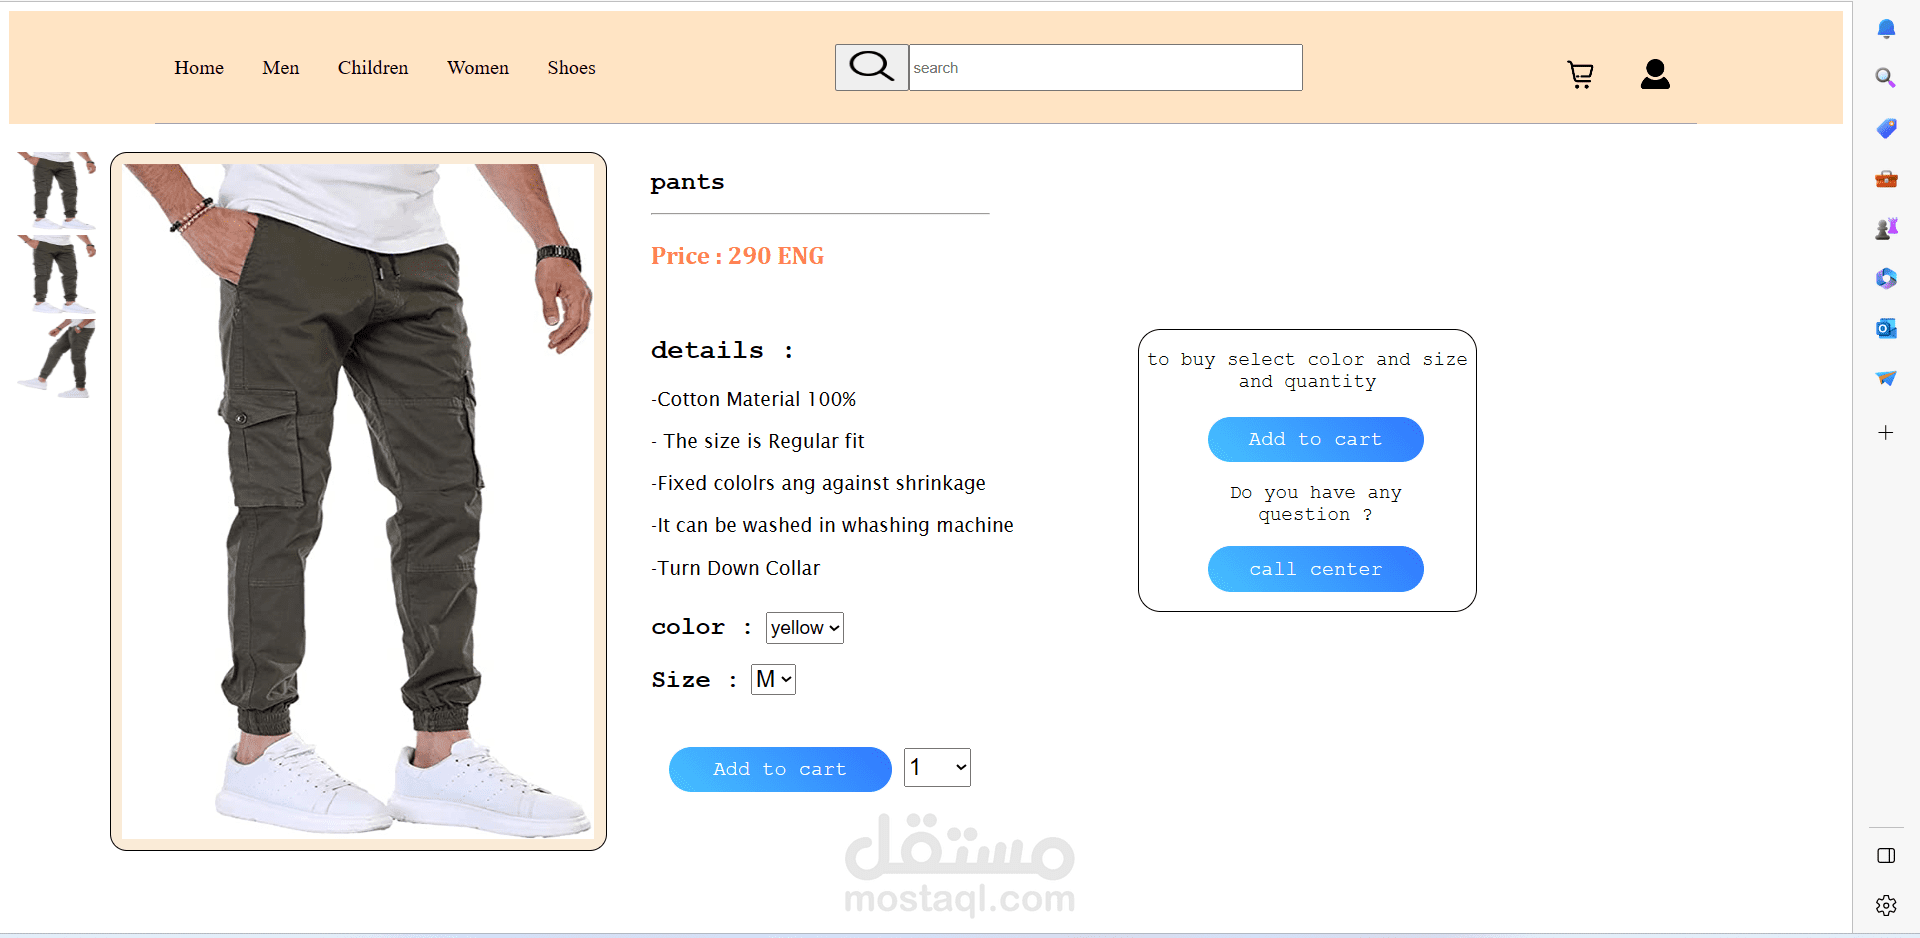Select the first pants thumbnail image

click(57, 191)
